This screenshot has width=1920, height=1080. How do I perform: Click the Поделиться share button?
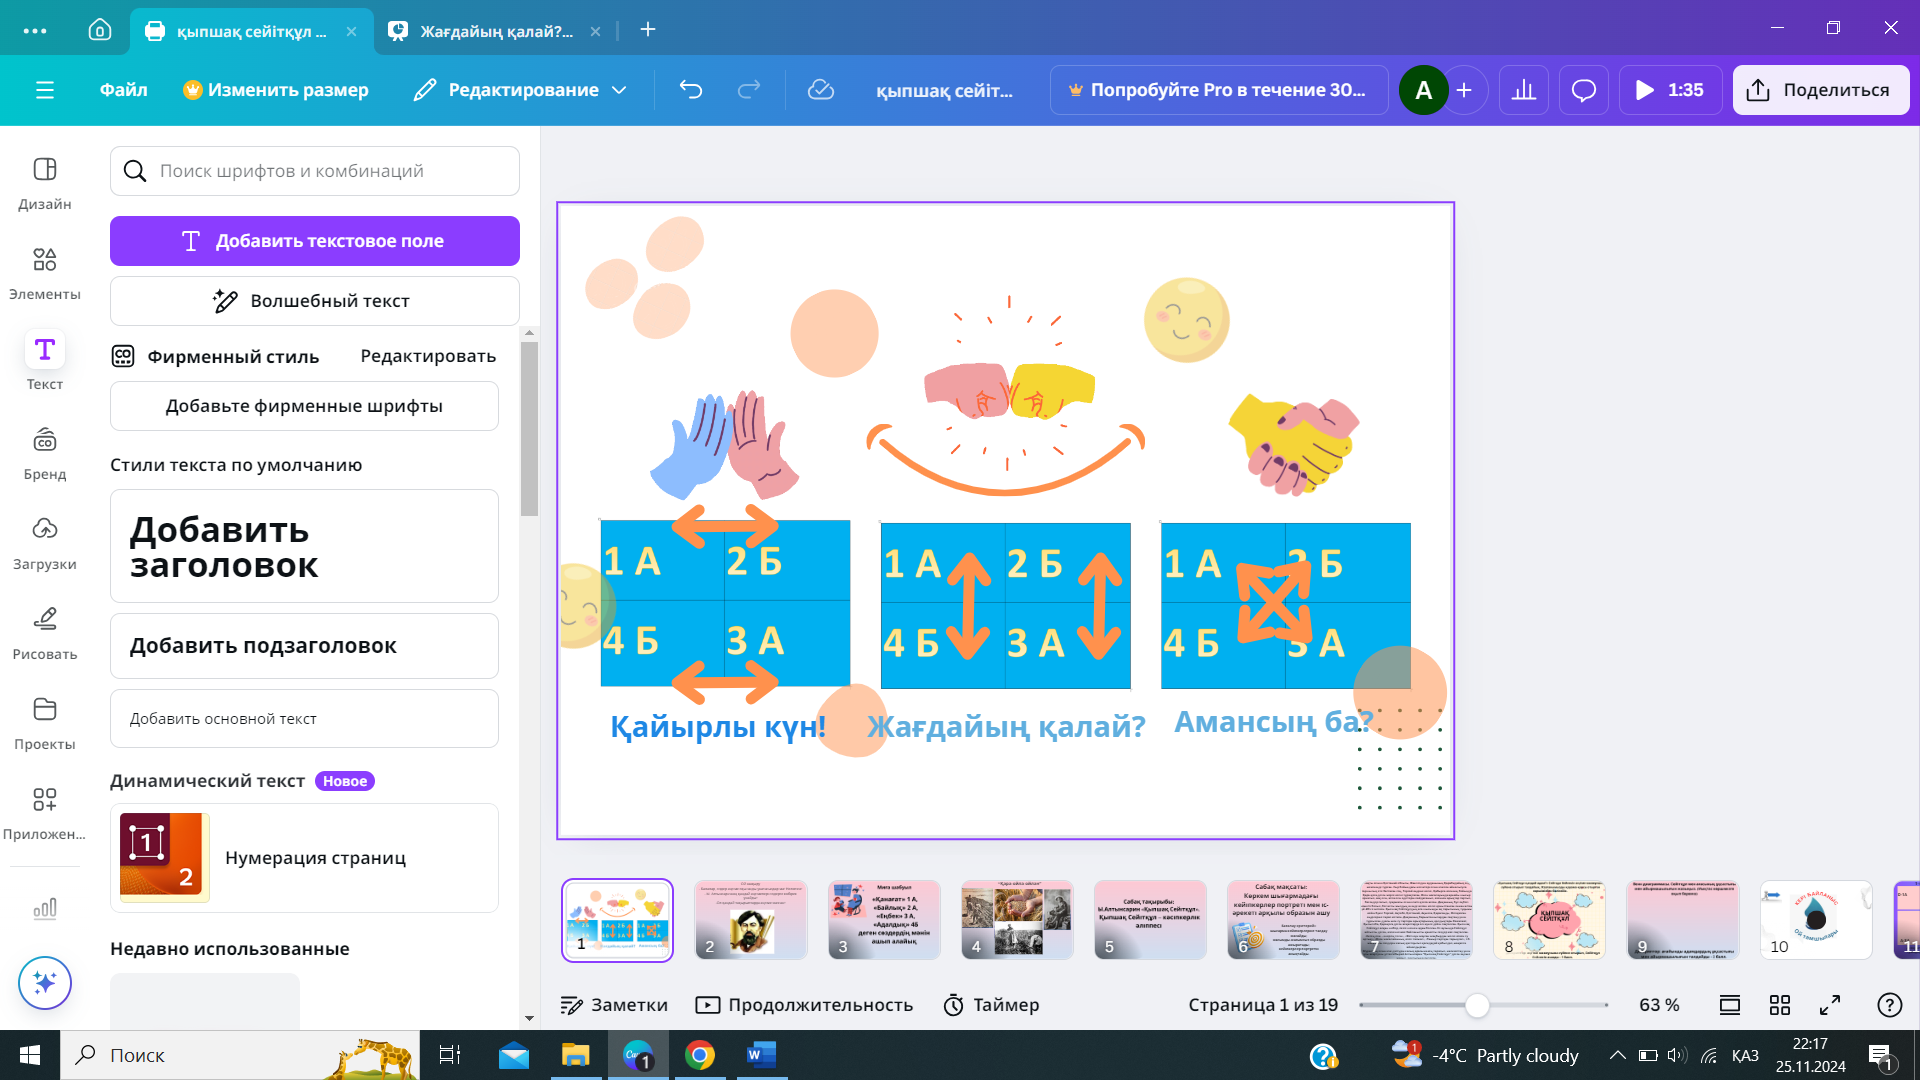pyautogui.click(x=1820, y=90)
